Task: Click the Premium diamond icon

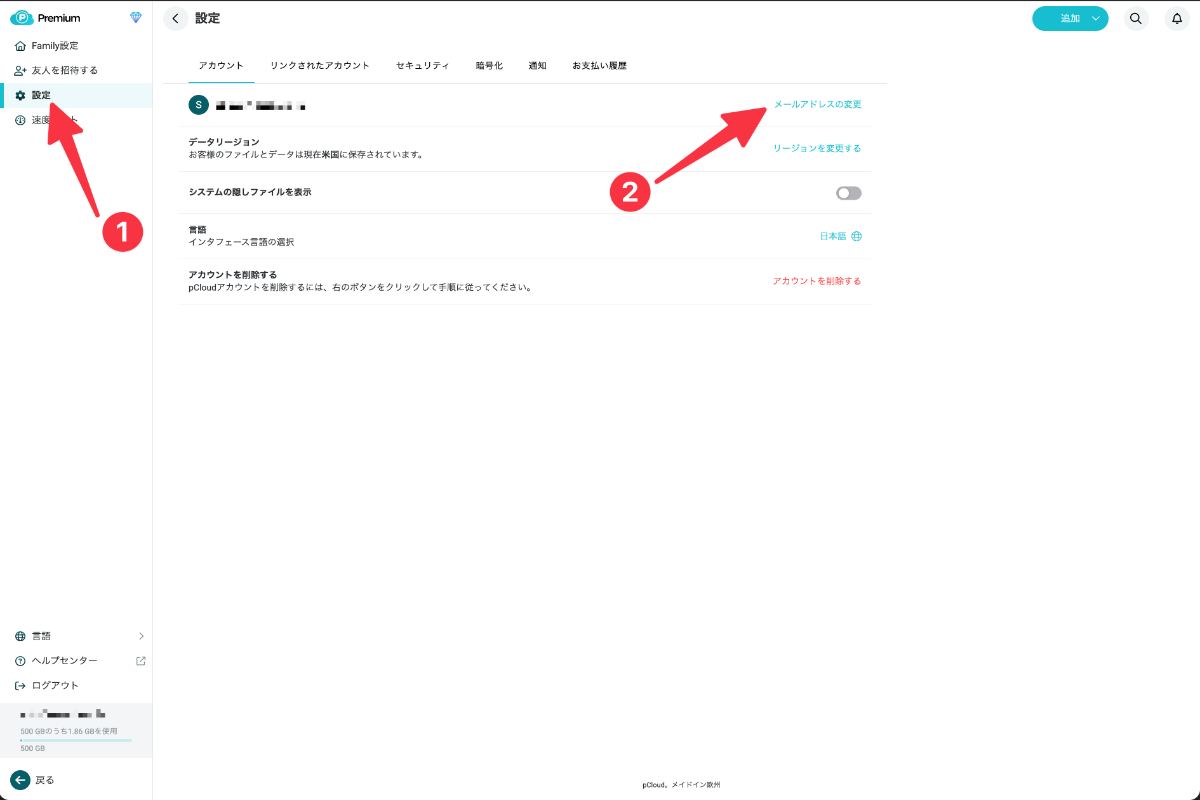Action: coord(136,18)
